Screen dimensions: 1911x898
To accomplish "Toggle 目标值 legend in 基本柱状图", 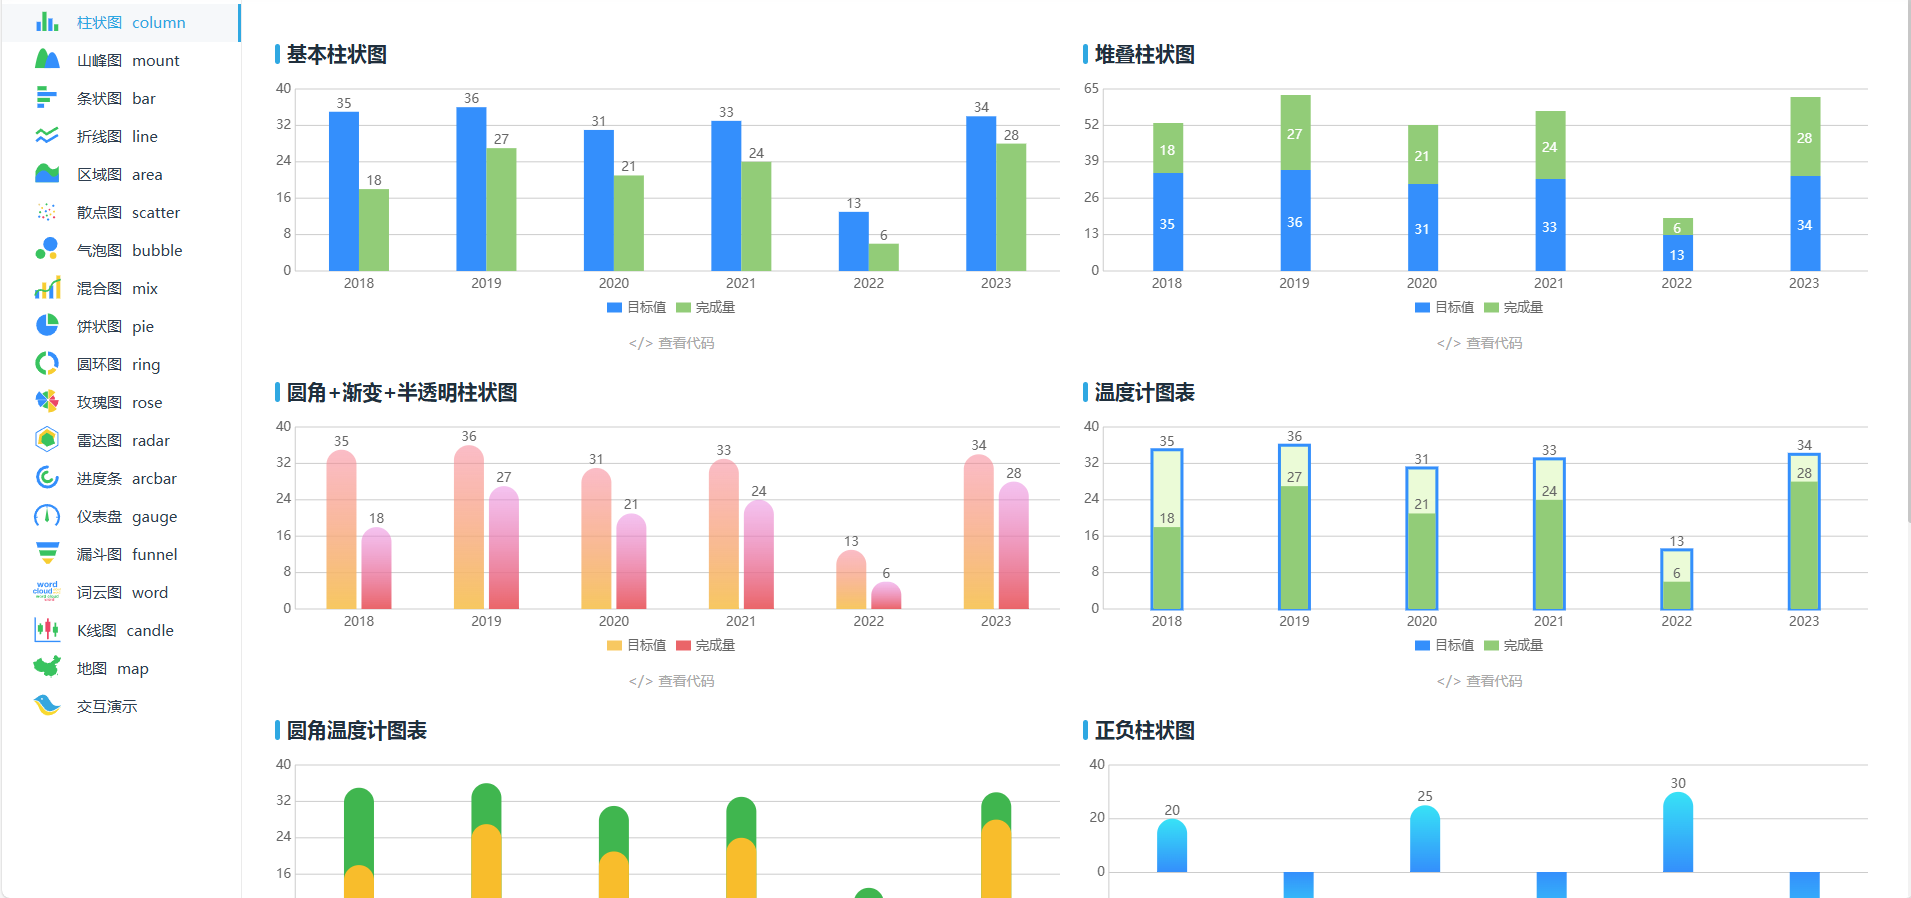I will point(637,307).
